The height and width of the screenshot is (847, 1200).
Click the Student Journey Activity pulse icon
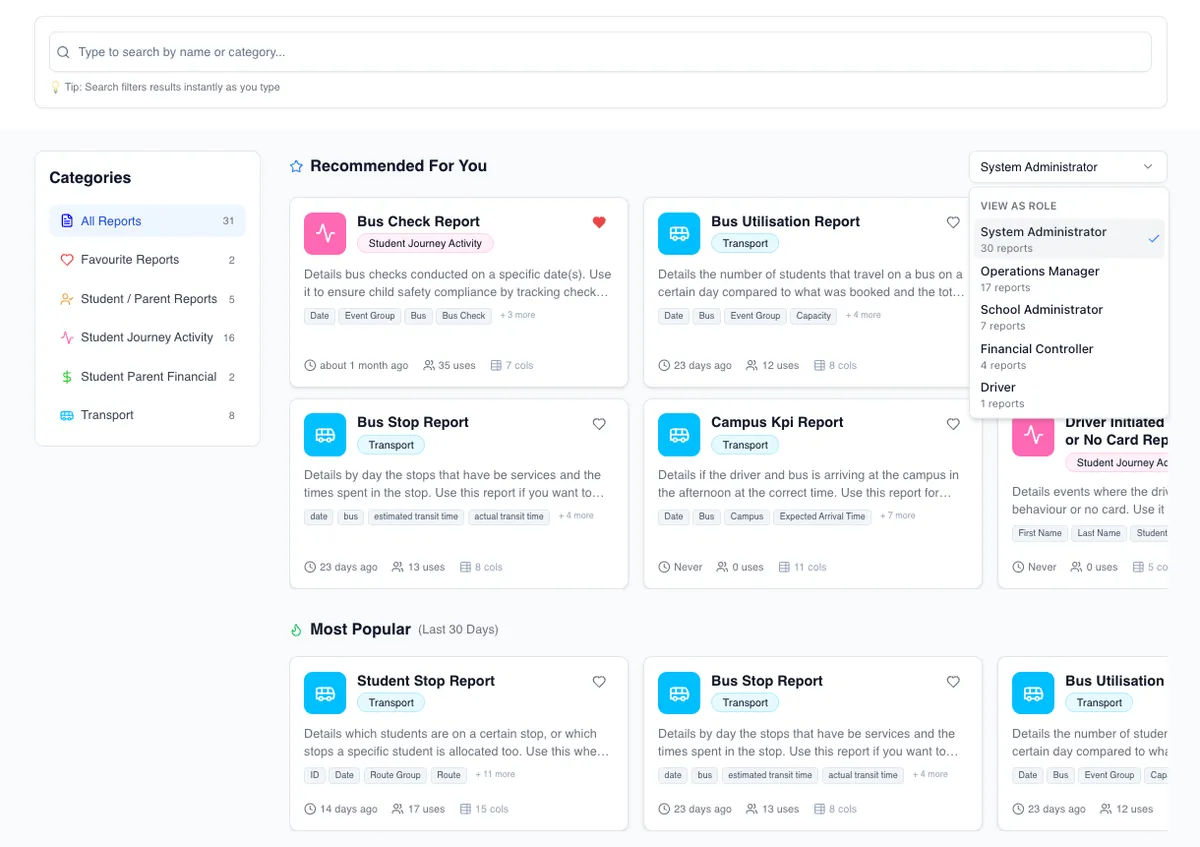pos(67,338)
